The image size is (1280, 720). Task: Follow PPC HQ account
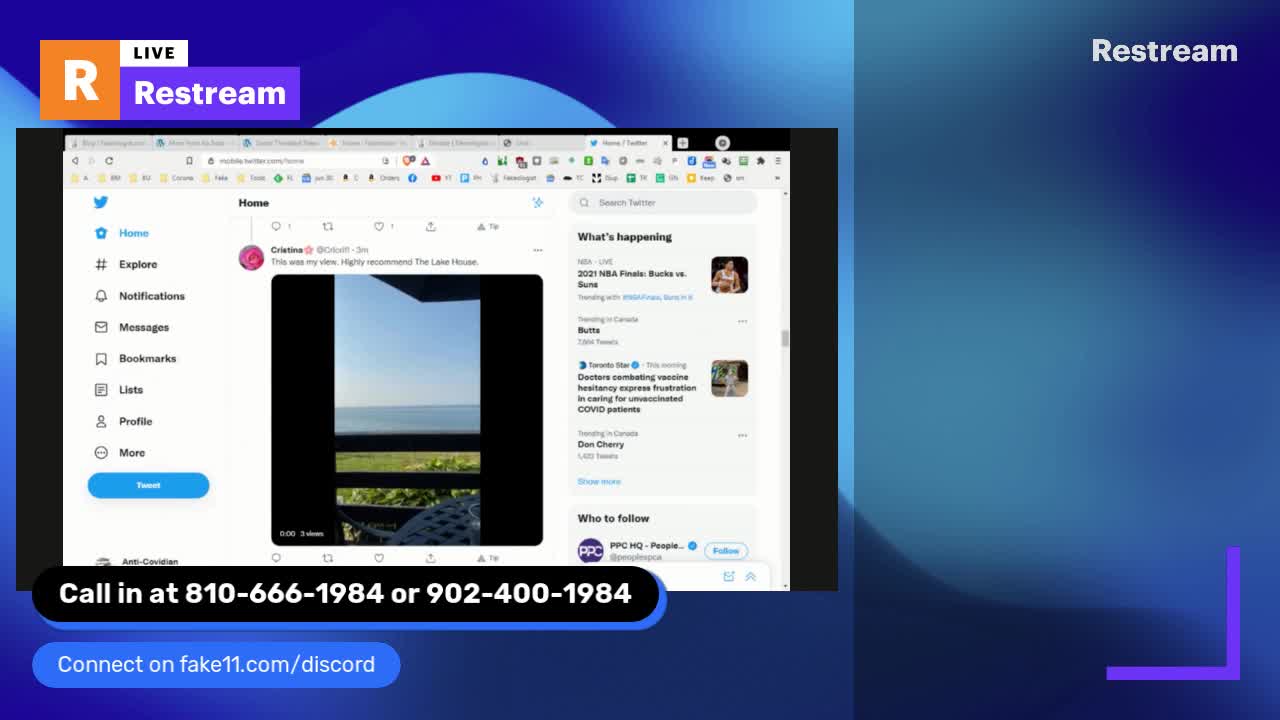coord(726,551)
